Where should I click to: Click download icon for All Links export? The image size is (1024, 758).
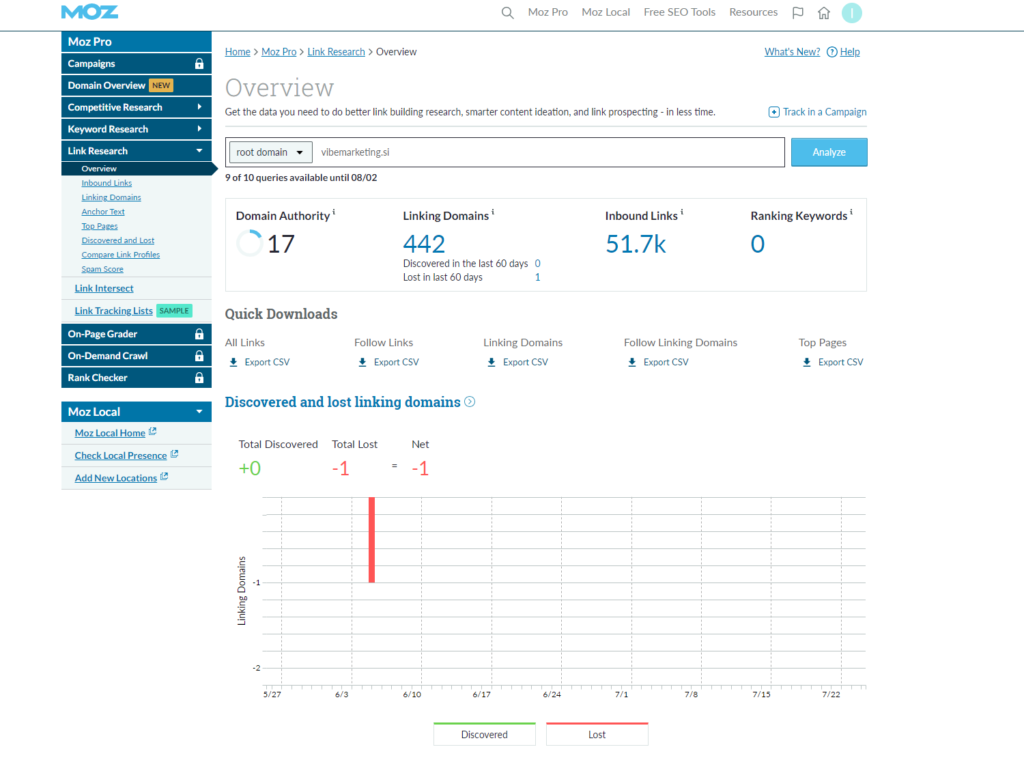tap(233, 362)
